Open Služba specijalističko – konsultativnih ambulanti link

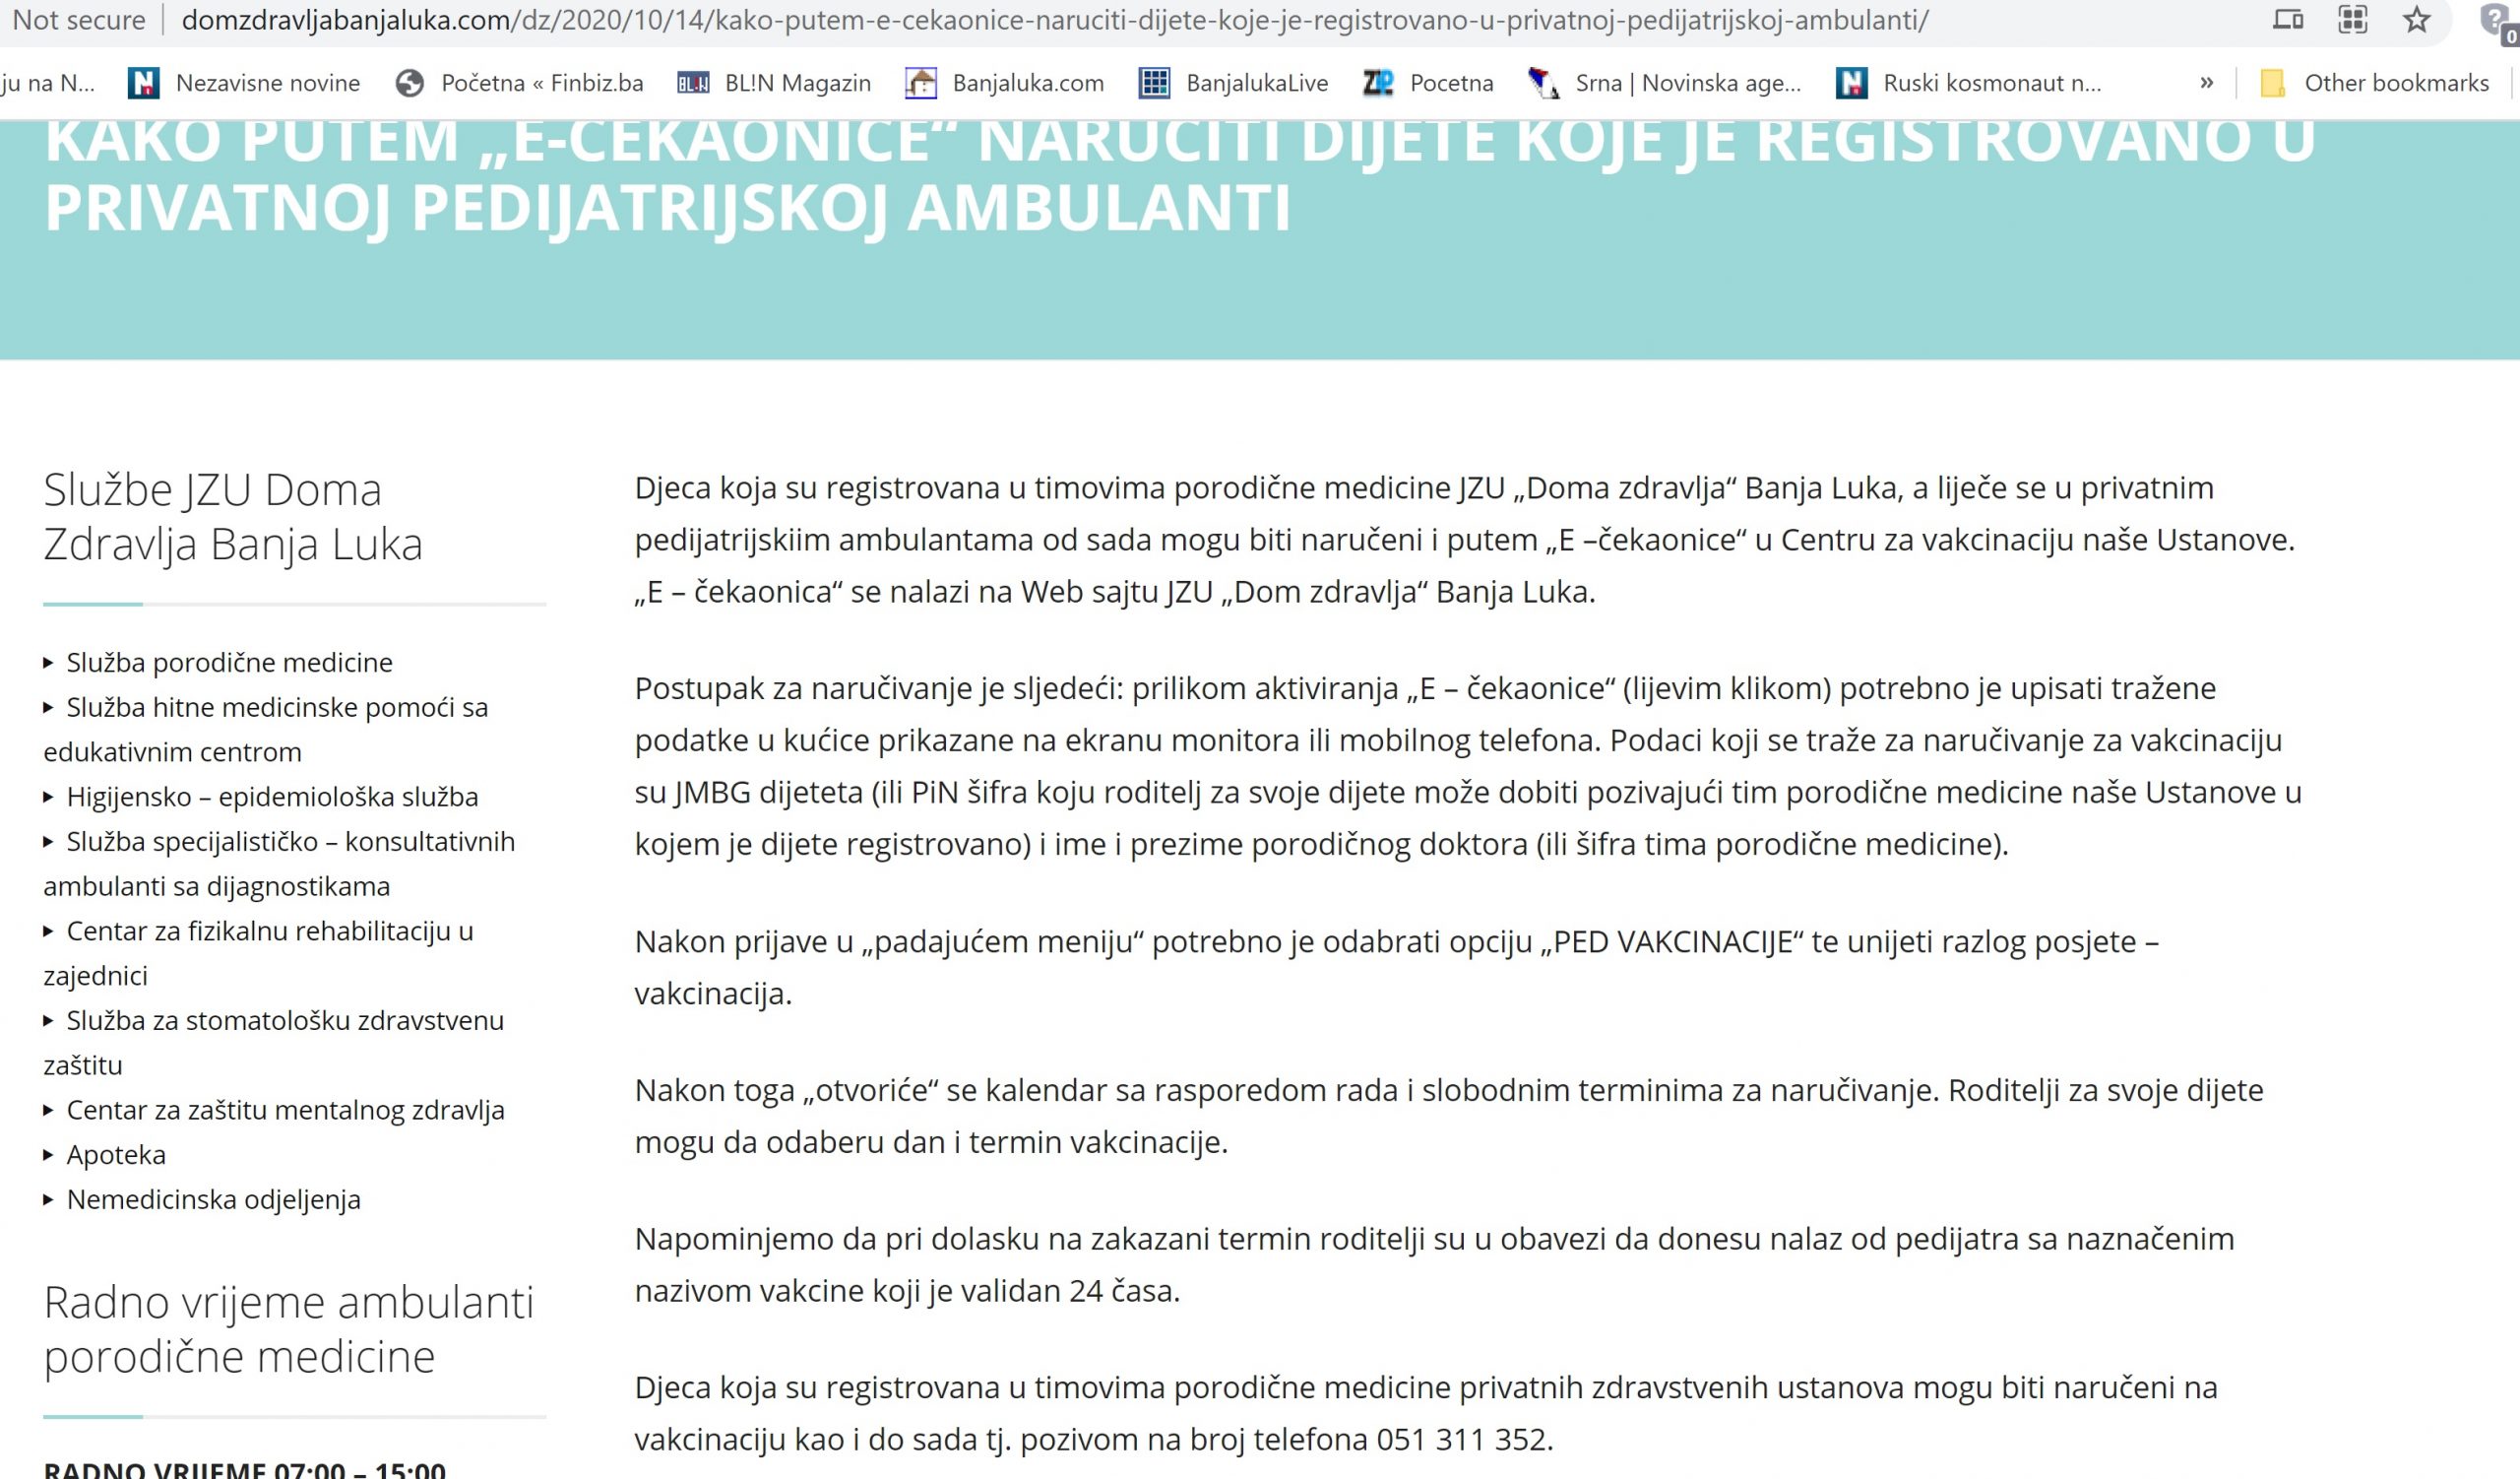pyautogui.click(x=279, y=863)
